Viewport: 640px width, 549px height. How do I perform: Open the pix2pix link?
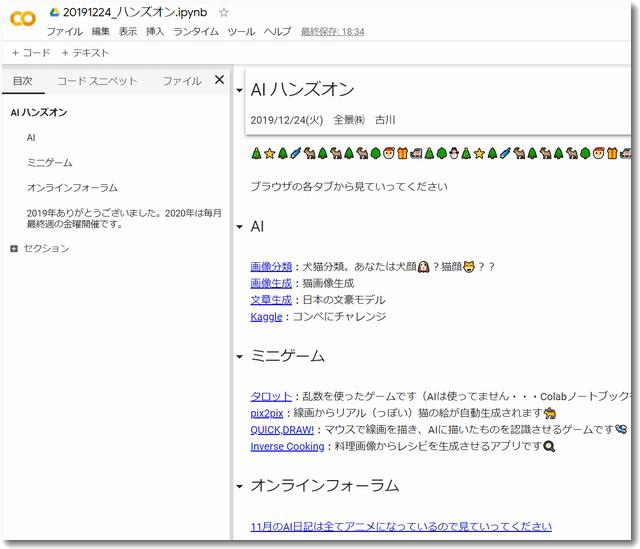(267, 413)
